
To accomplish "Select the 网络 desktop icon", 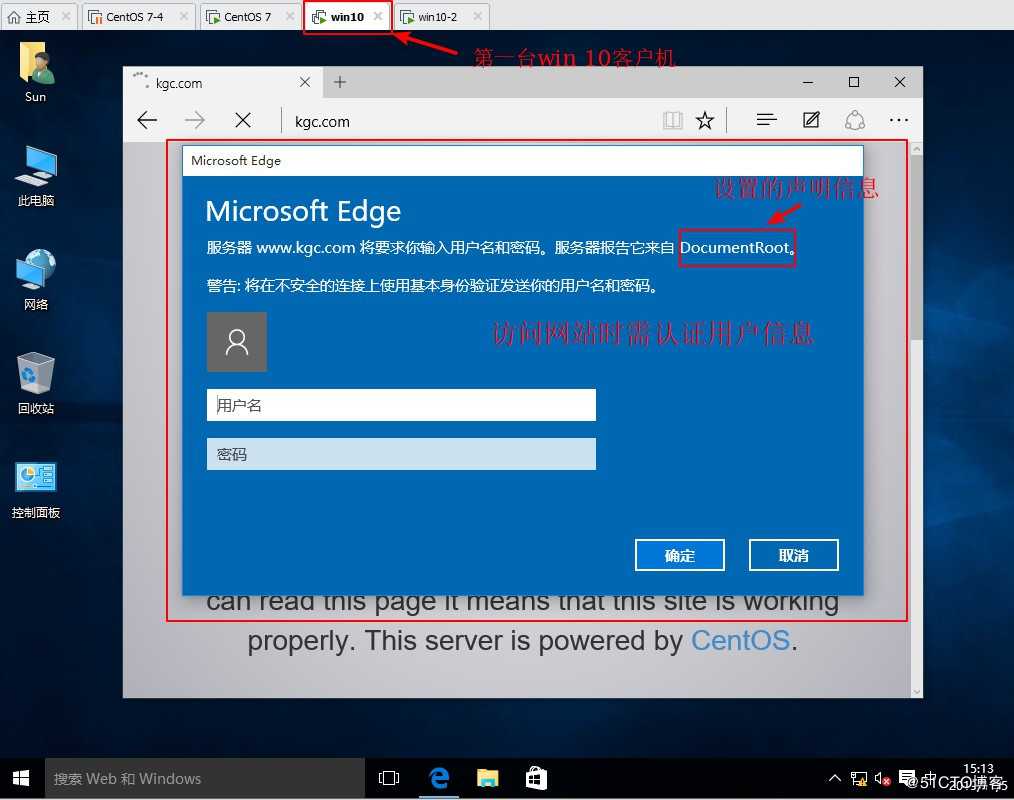I will click(x=36, y=279).
